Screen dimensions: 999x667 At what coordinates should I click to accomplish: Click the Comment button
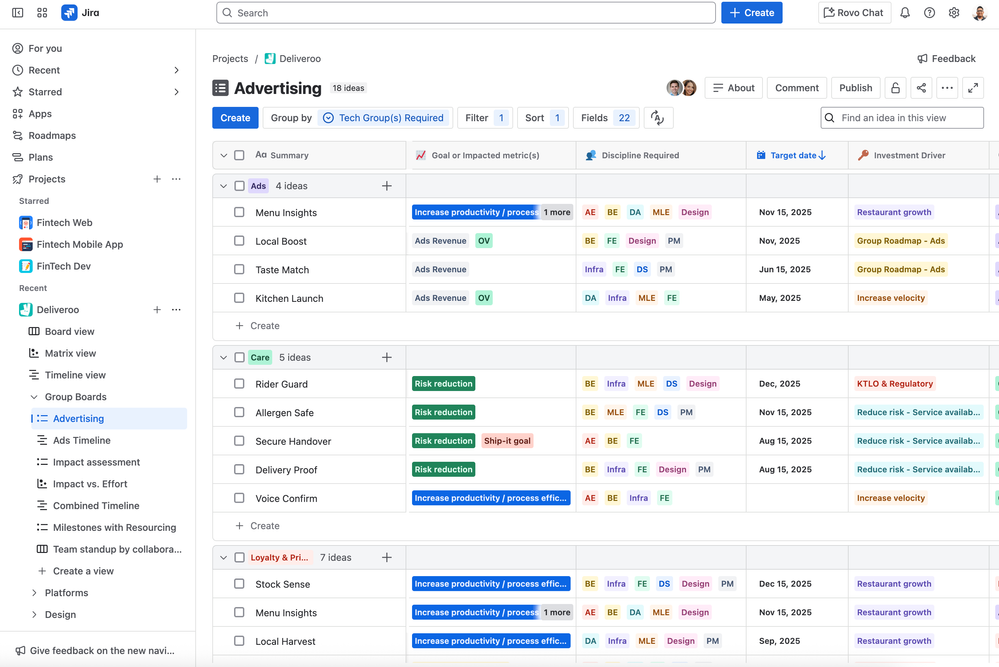click(796, 88)
